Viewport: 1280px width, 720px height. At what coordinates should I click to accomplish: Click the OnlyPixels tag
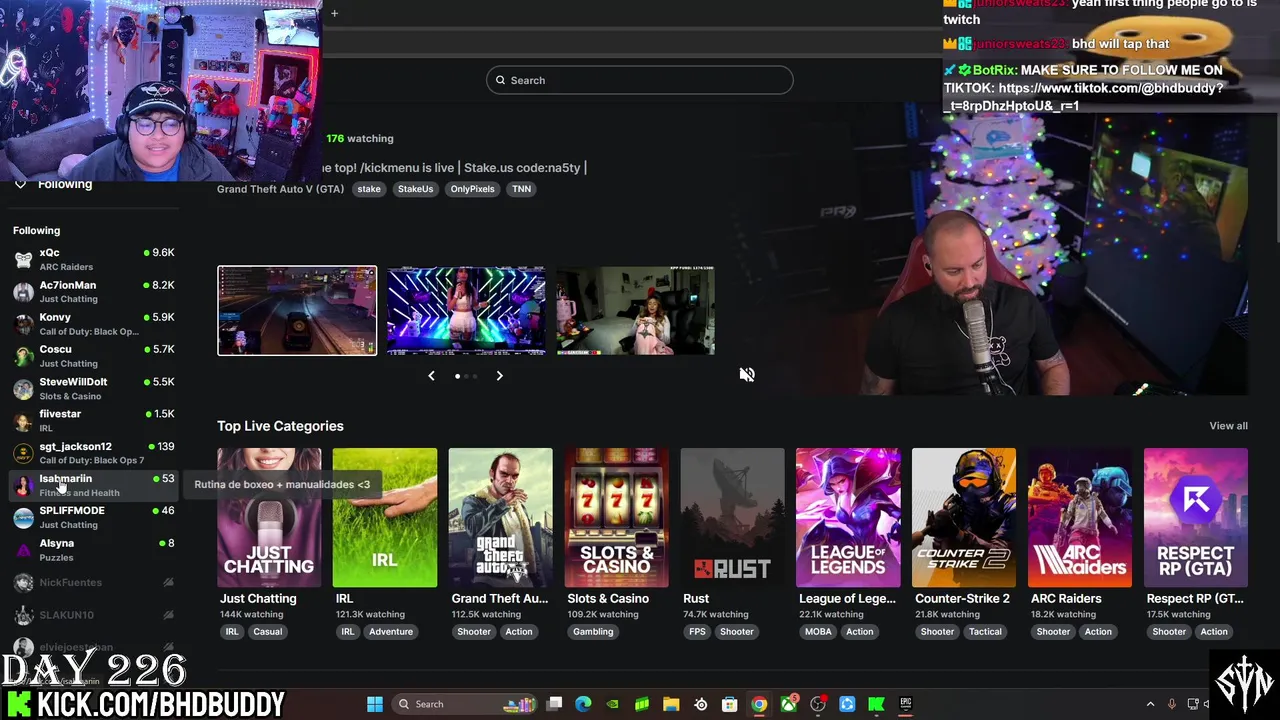point(472,189)
